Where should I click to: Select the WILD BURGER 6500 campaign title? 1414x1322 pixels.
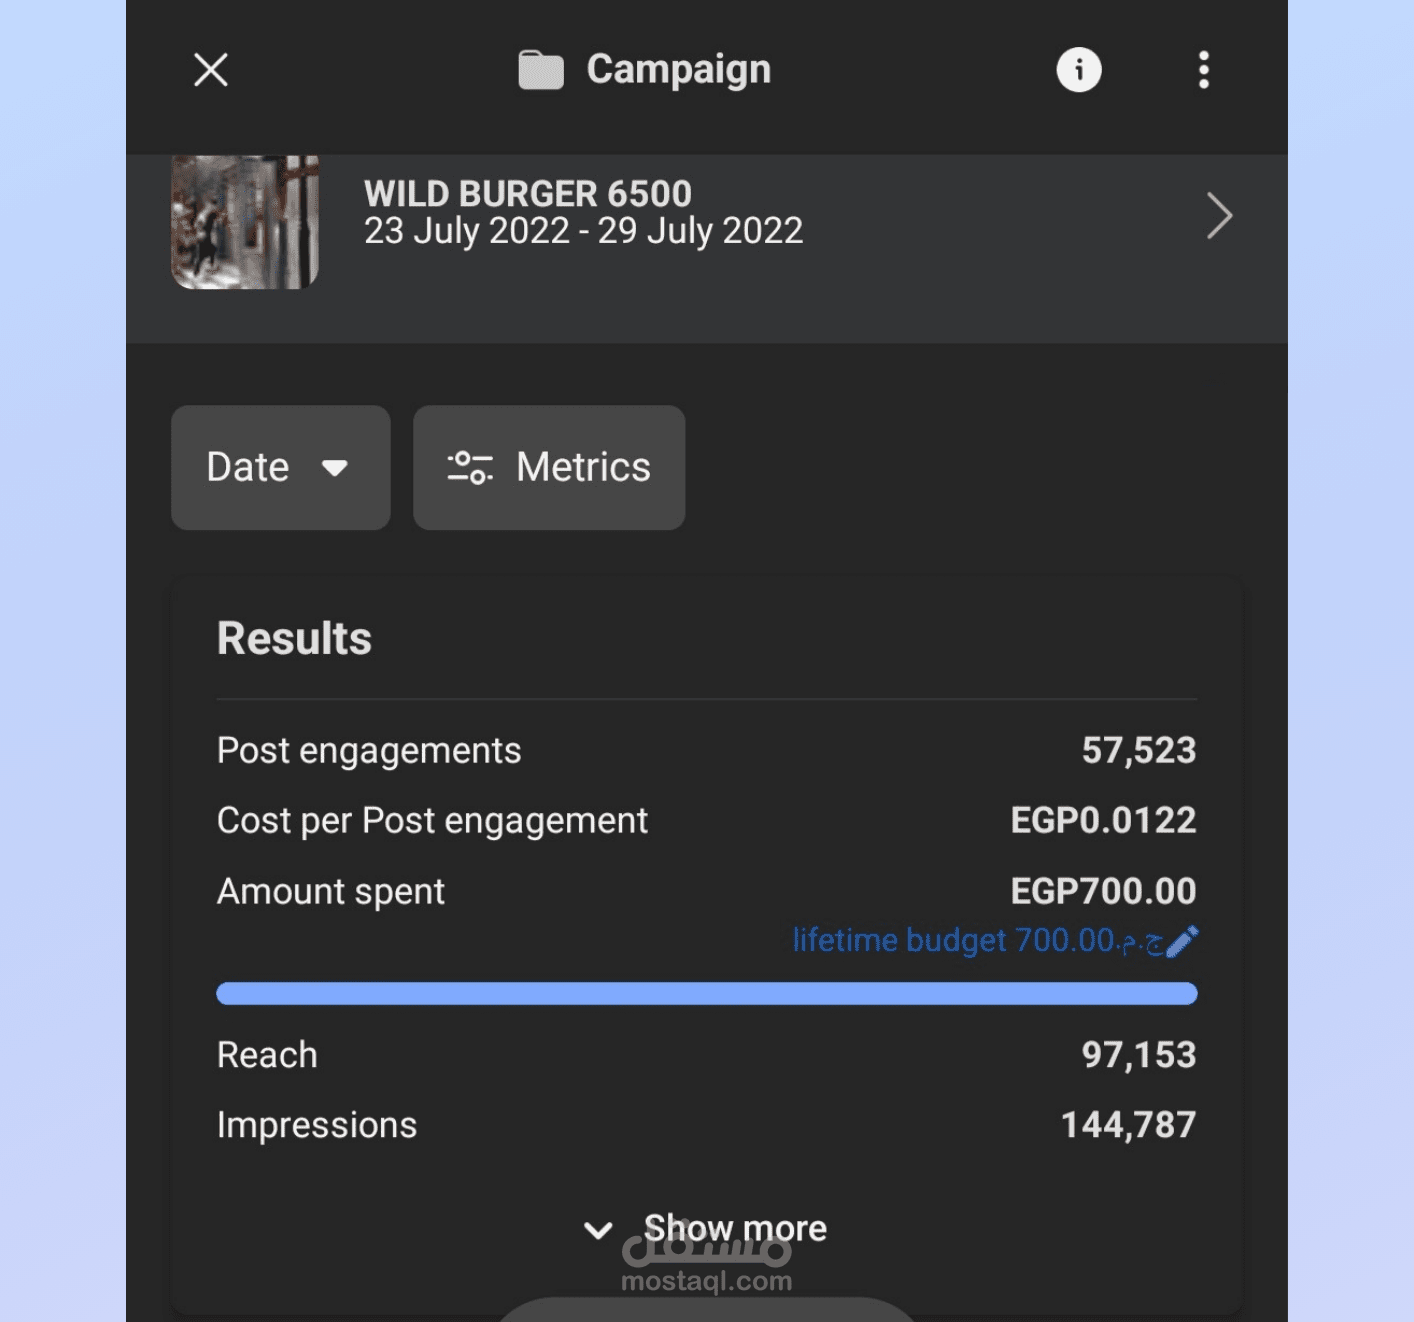pyautogui.click(x=528, y=193)
